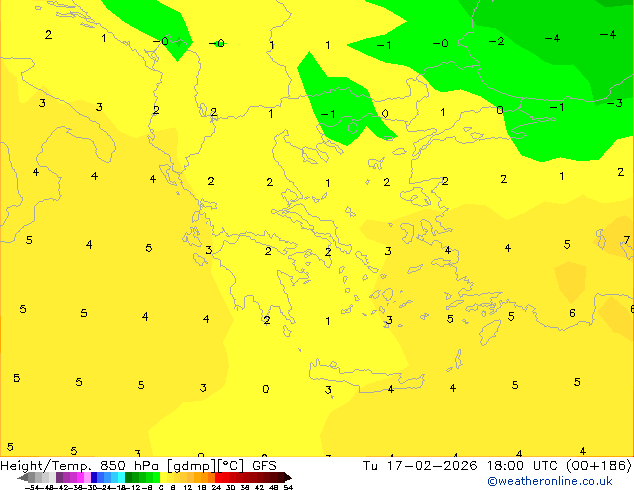
Task: Click the '7' temperature value on the map
Action: tap(626, 241)
